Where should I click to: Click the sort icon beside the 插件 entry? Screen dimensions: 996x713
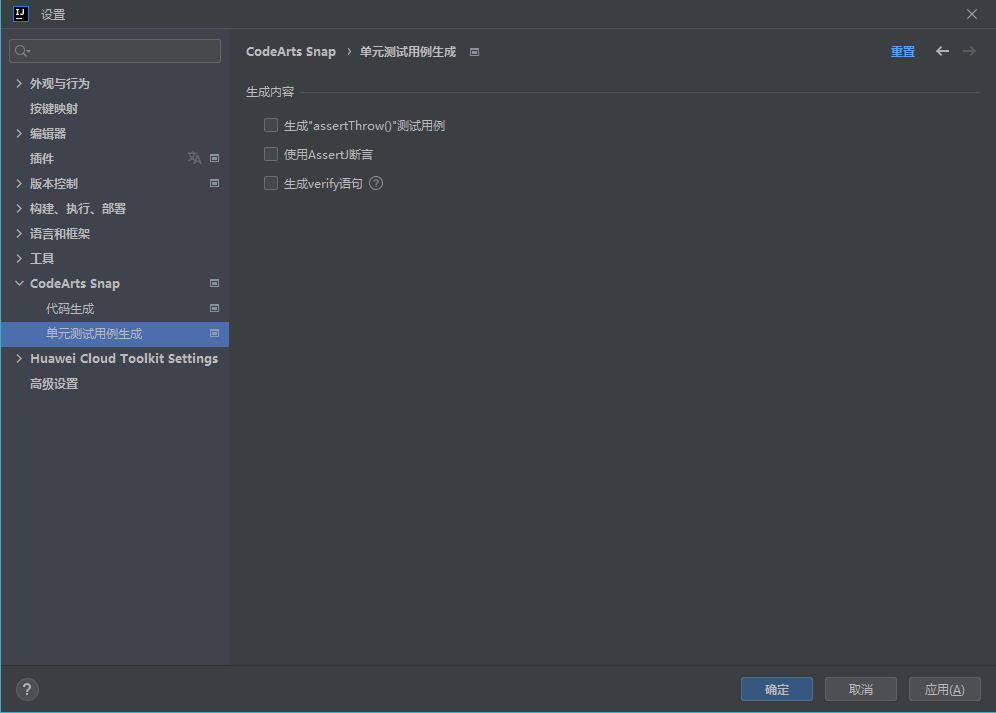click(194, 157)
